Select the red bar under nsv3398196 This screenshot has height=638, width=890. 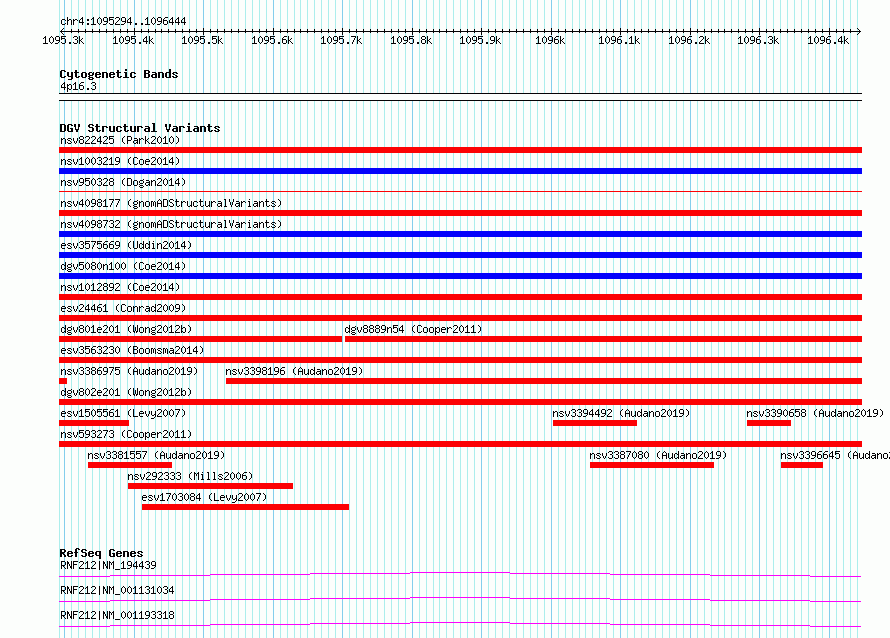point(544,381)
